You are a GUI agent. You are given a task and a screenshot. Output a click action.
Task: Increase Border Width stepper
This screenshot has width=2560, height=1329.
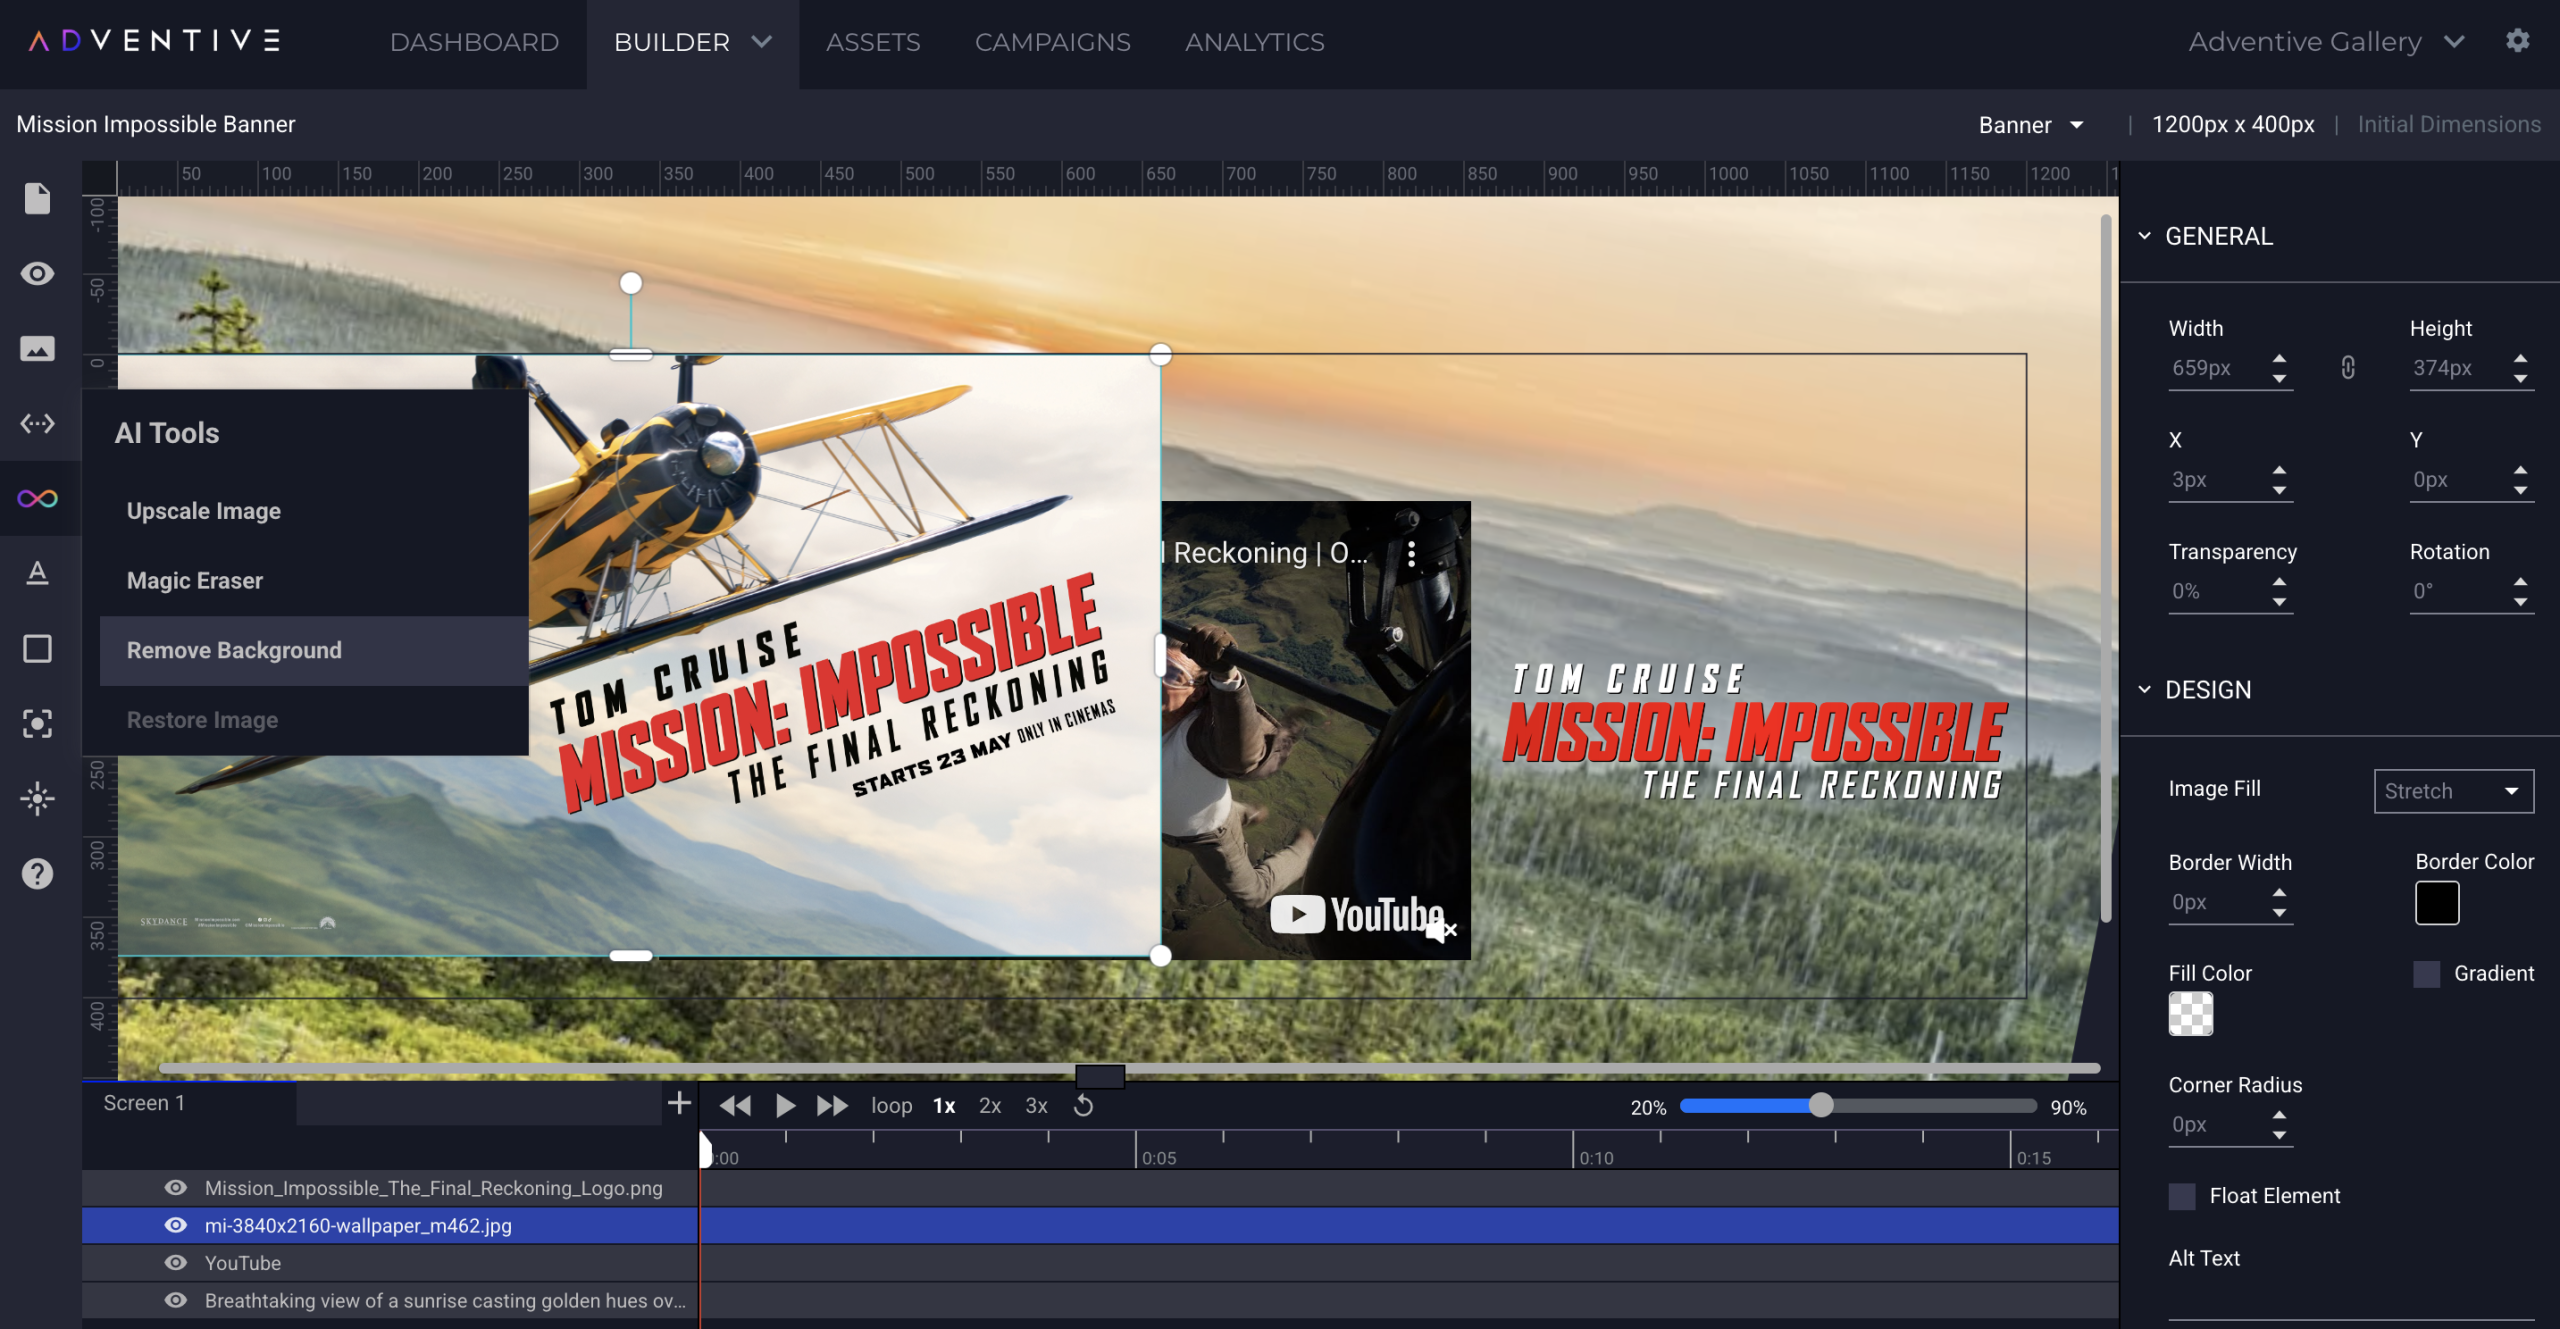[x=2279, y=892]
